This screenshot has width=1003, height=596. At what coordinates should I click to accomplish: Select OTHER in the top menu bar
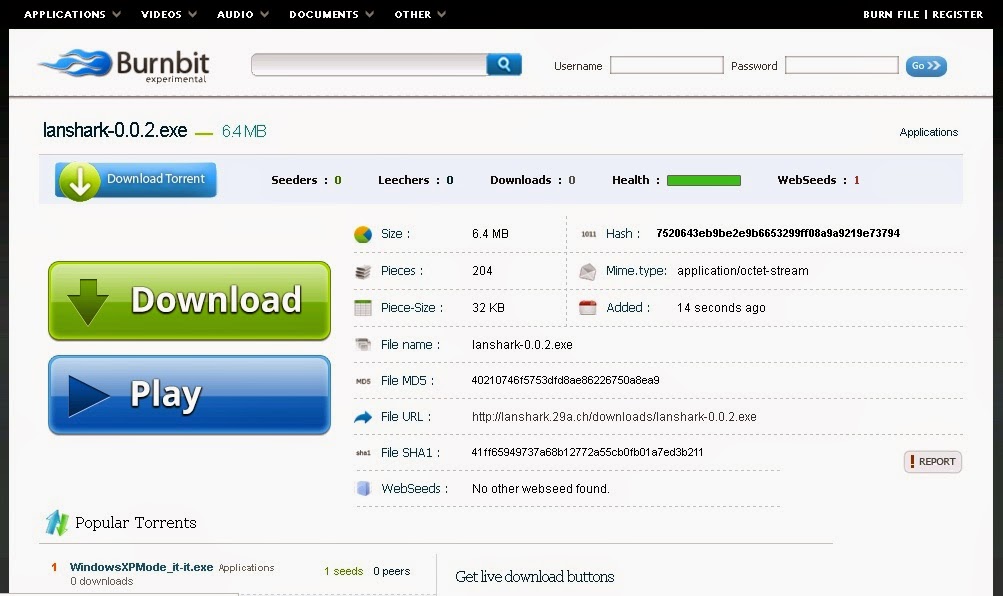(x=414, y=14)
